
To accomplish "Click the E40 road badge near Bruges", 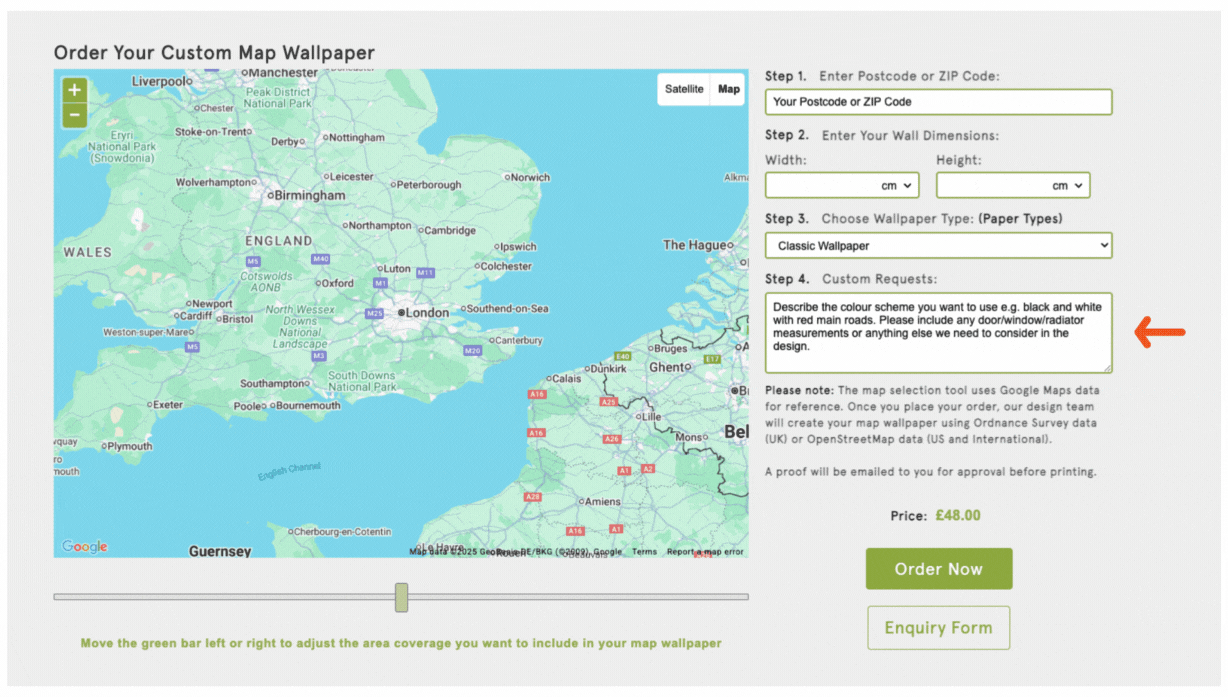I will click(622, 356).
